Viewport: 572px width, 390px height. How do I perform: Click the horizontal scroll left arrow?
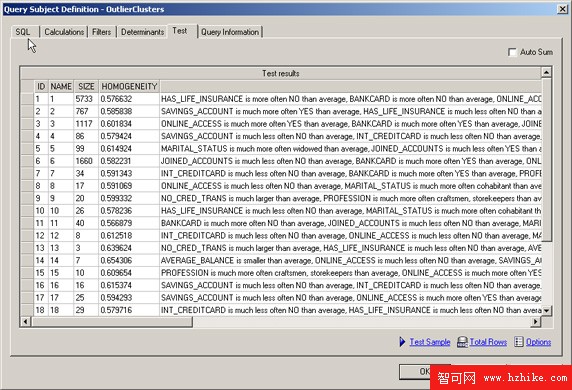pyautogui.click(x=25, y=321)
